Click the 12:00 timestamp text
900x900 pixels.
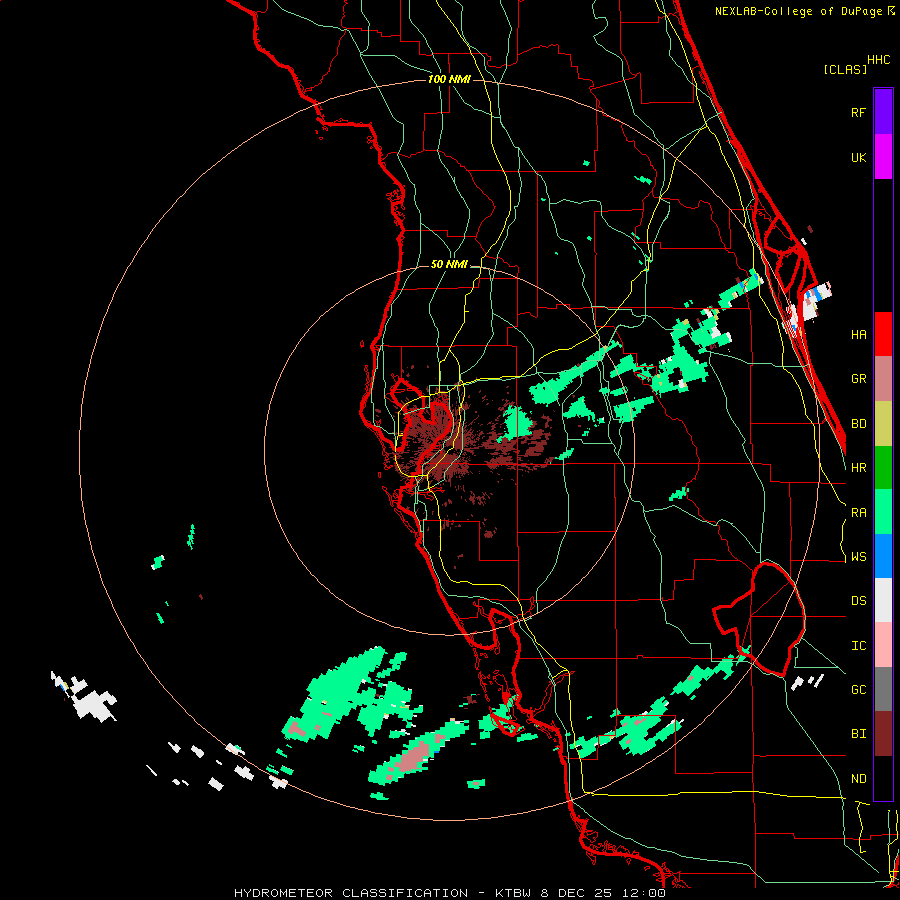tap(646, 893)
